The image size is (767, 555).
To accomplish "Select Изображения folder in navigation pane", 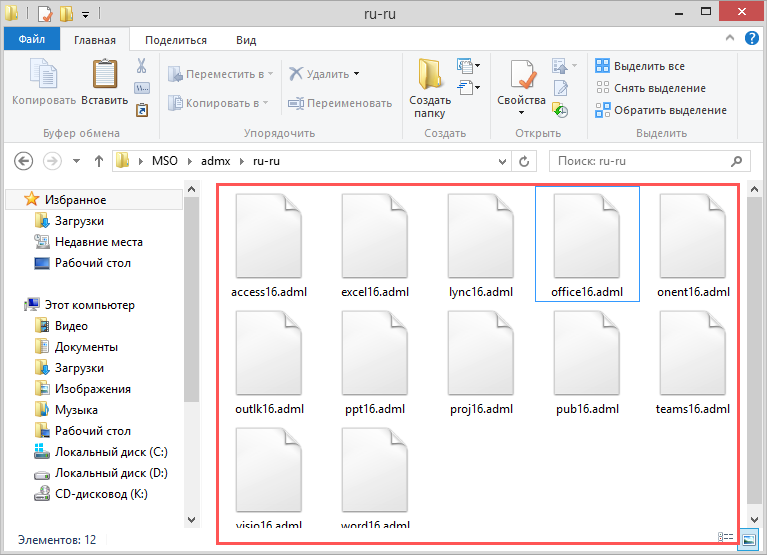I will [x=83, y=389].
